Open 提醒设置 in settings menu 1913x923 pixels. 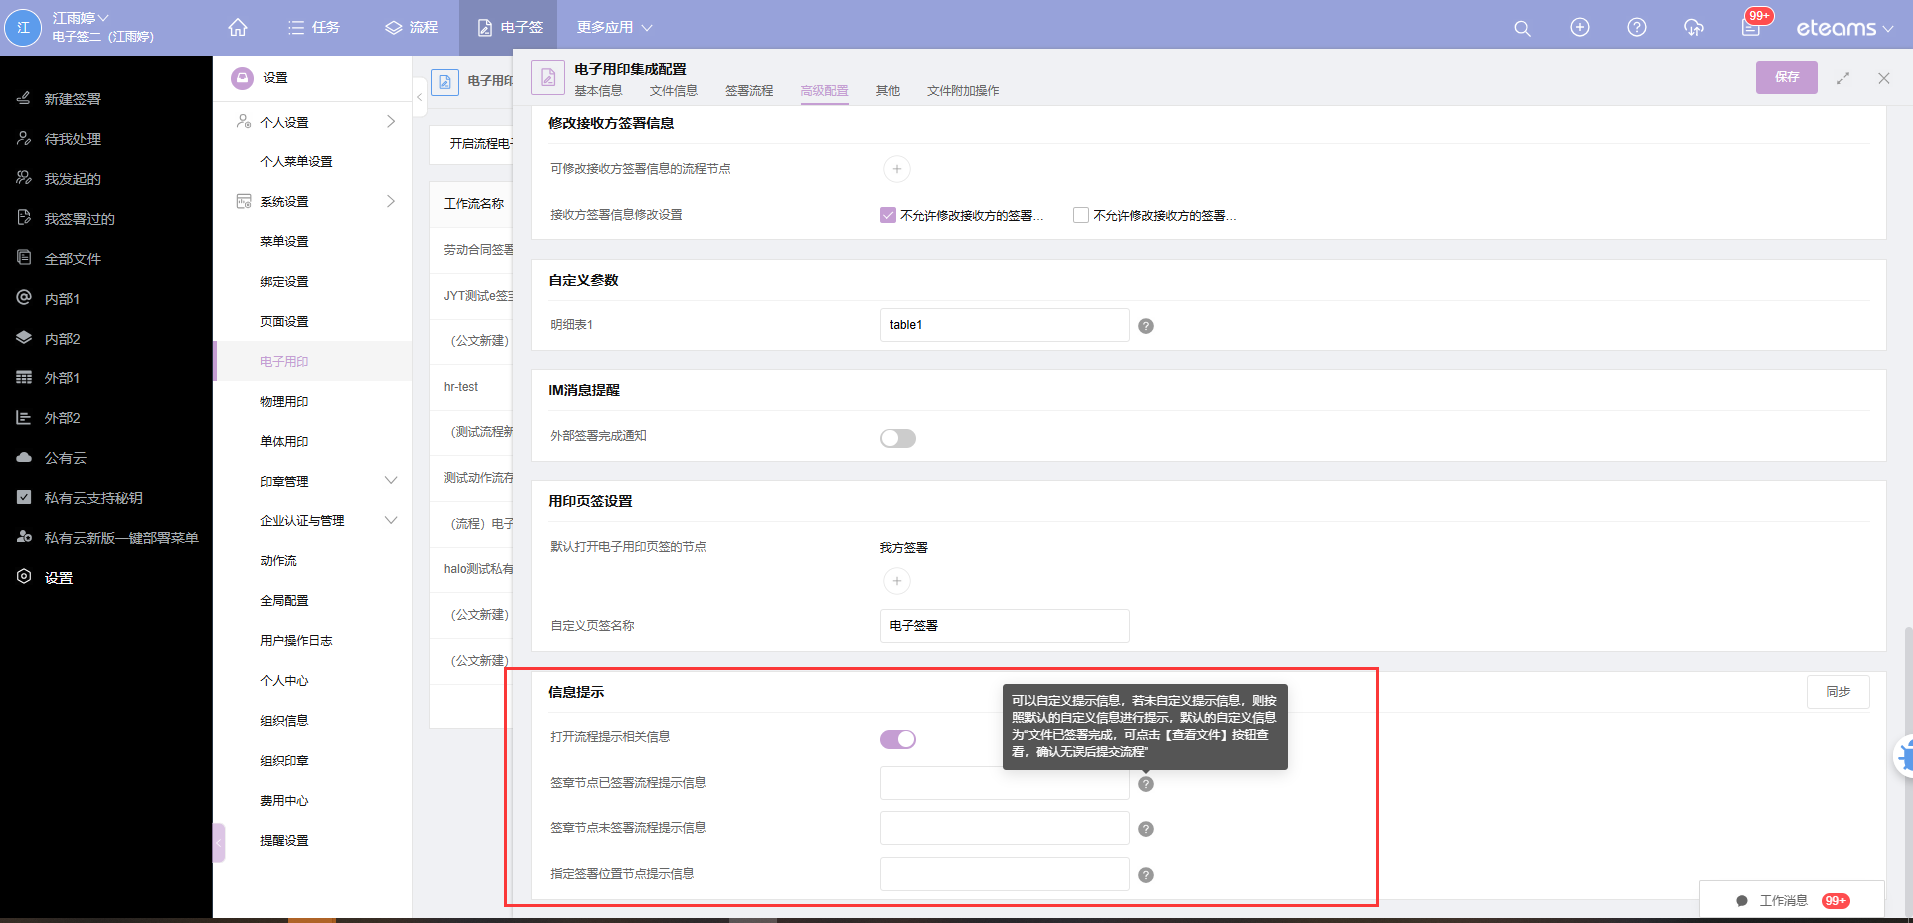tap(285, 841)
